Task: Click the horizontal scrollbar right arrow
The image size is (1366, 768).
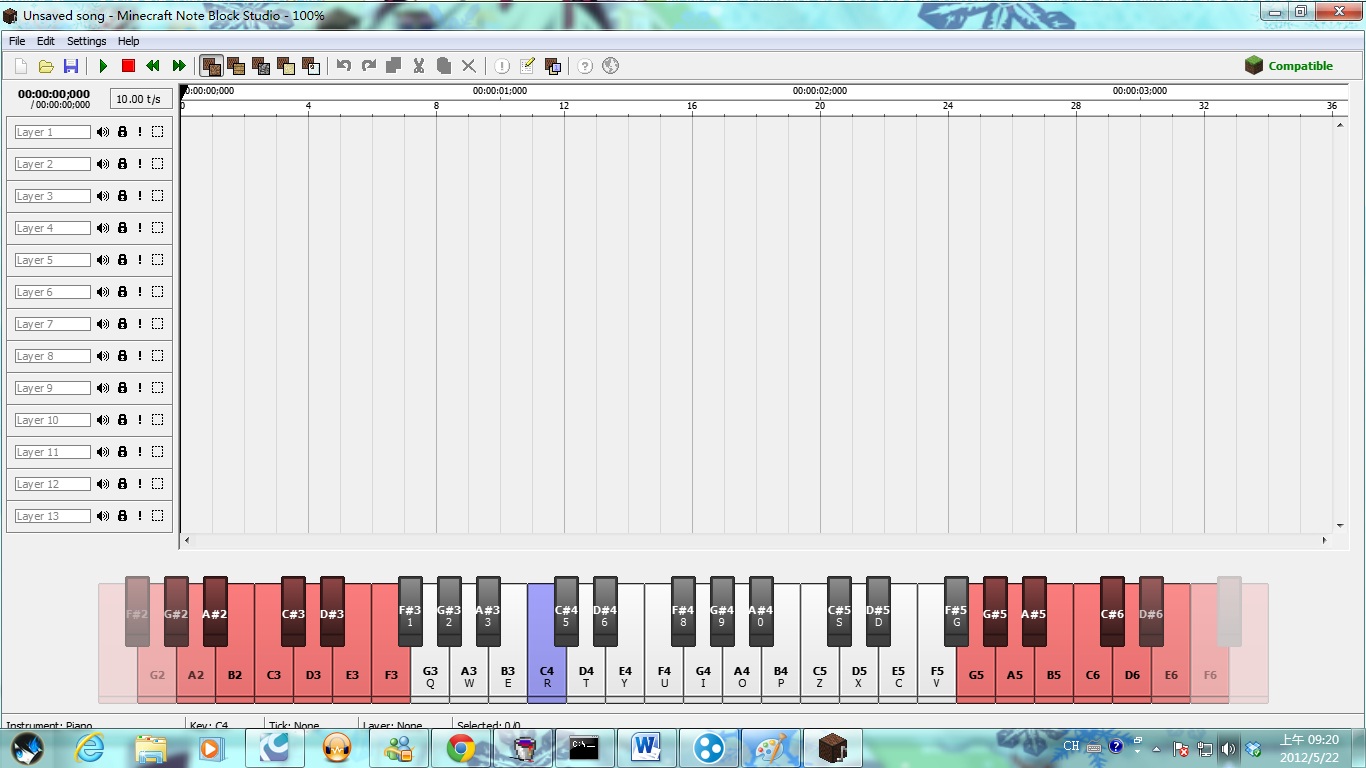Action: tap(1325, 540)
